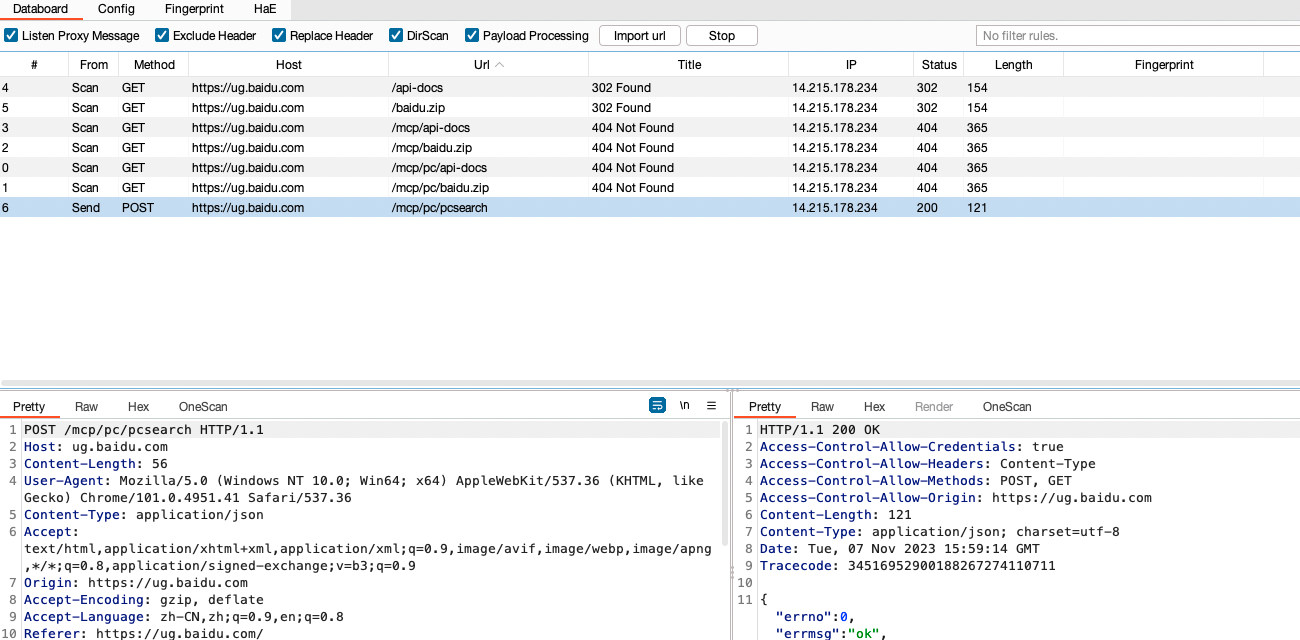Sort the table by the # column
Image resolution: width=1300 pixels, height=640 pixels.
(x=34, y=64)
